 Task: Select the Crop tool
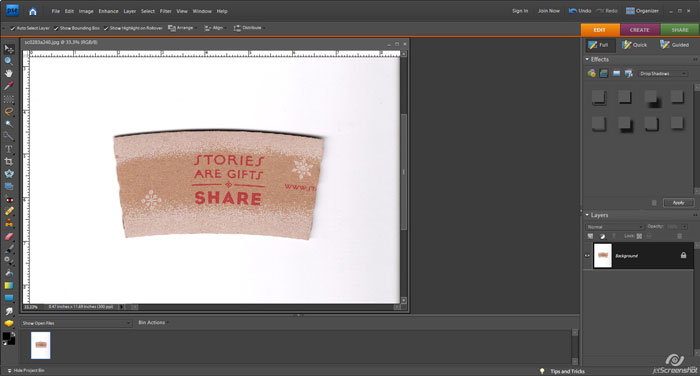coord(8,162)
